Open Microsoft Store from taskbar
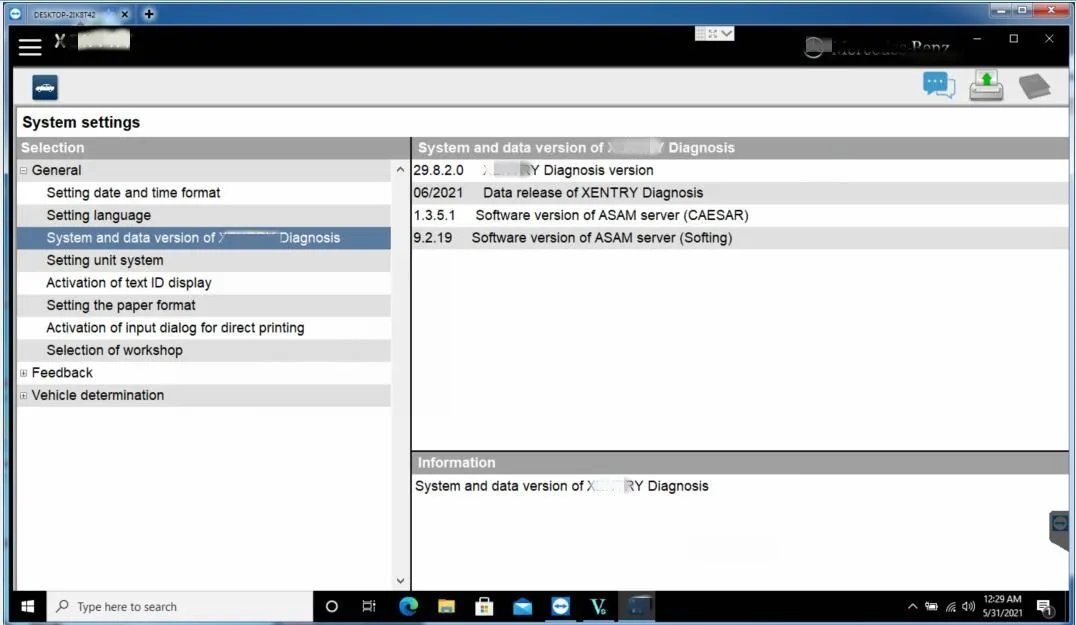Viewport: 1076px width, 625px height. click(x=484, y=606)
